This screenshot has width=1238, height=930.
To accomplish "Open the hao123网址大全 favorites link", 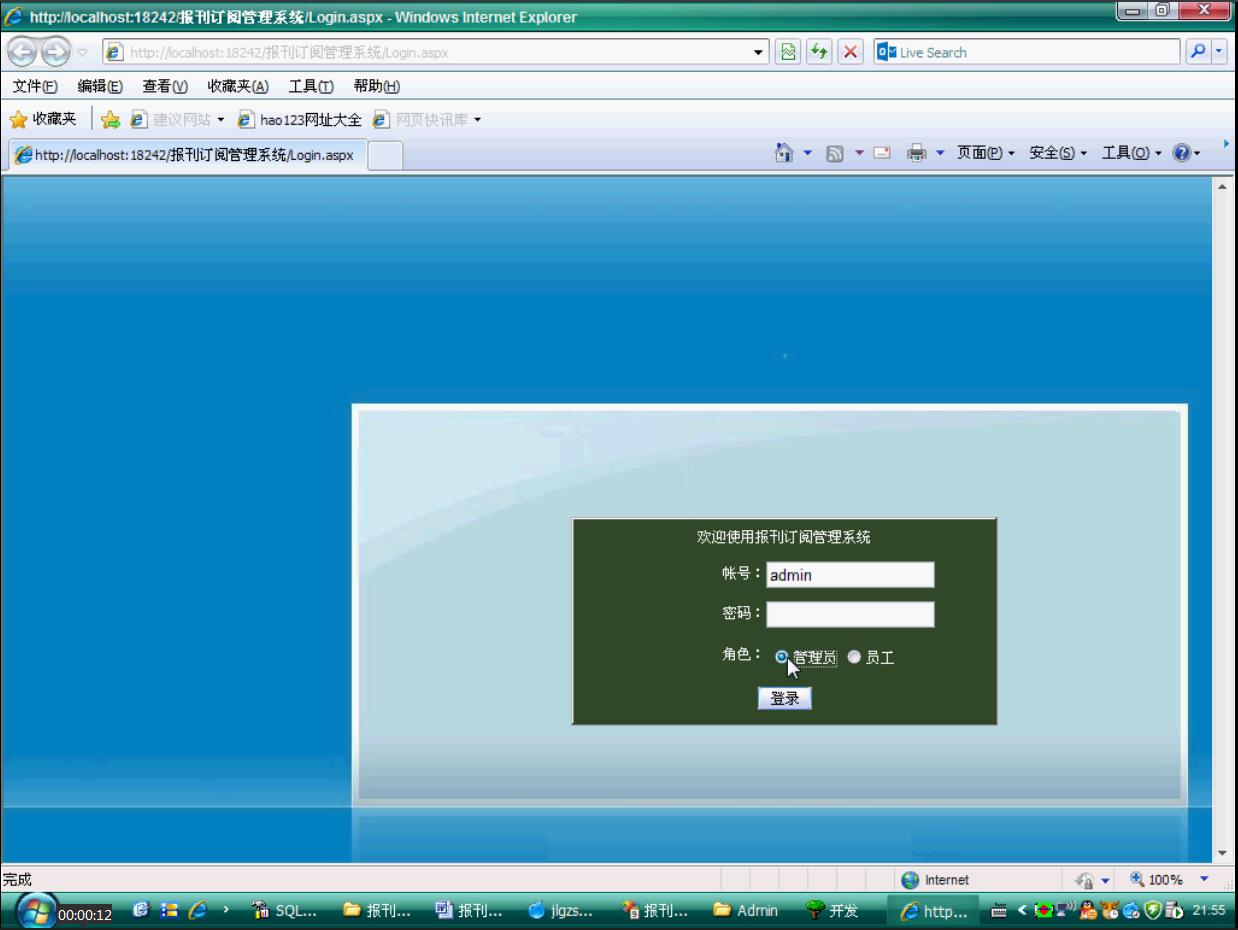I will 299,120.
